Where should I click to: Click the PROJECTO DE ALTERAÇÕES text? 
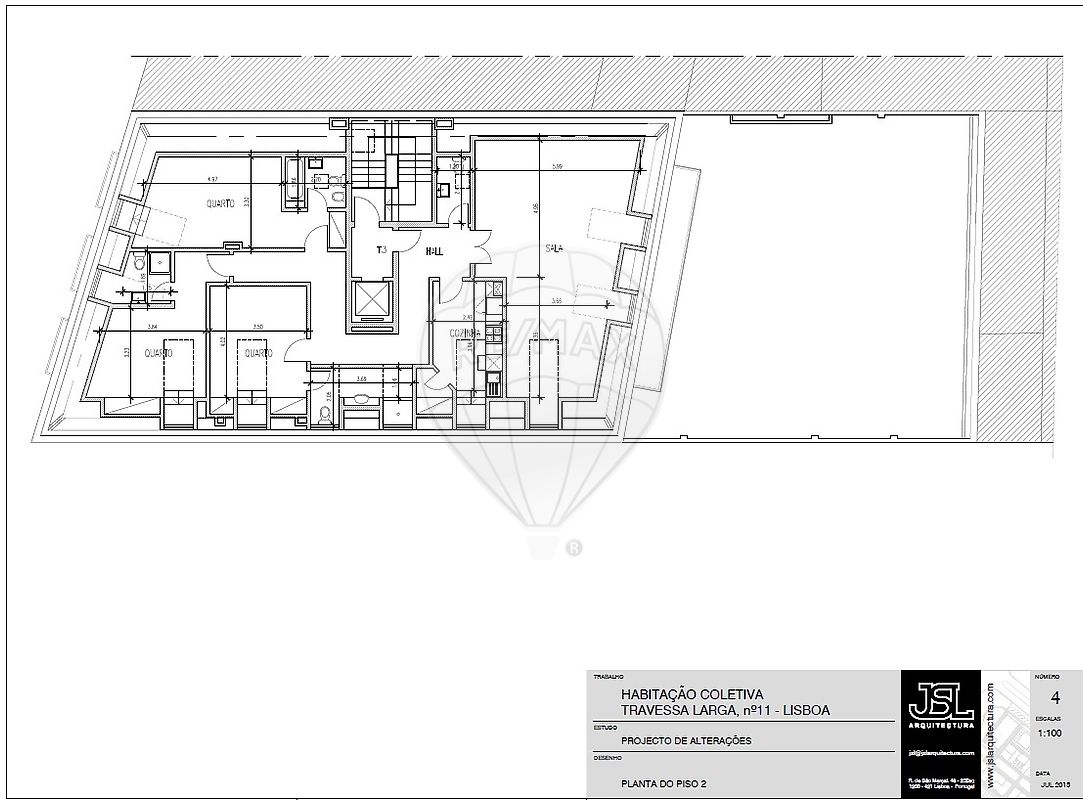click(685, 741)
